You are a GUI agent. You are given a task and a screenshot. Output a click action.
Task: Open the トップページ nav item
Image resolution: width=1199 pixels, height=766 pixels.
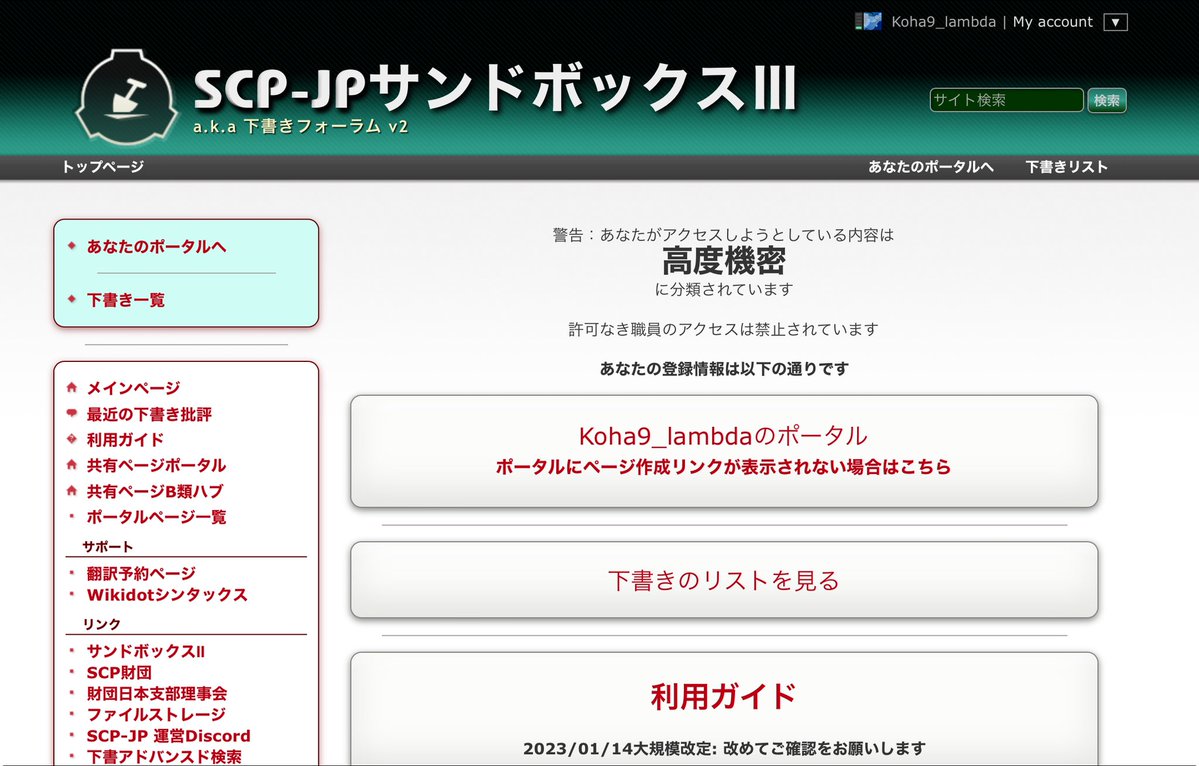(102, 167)
